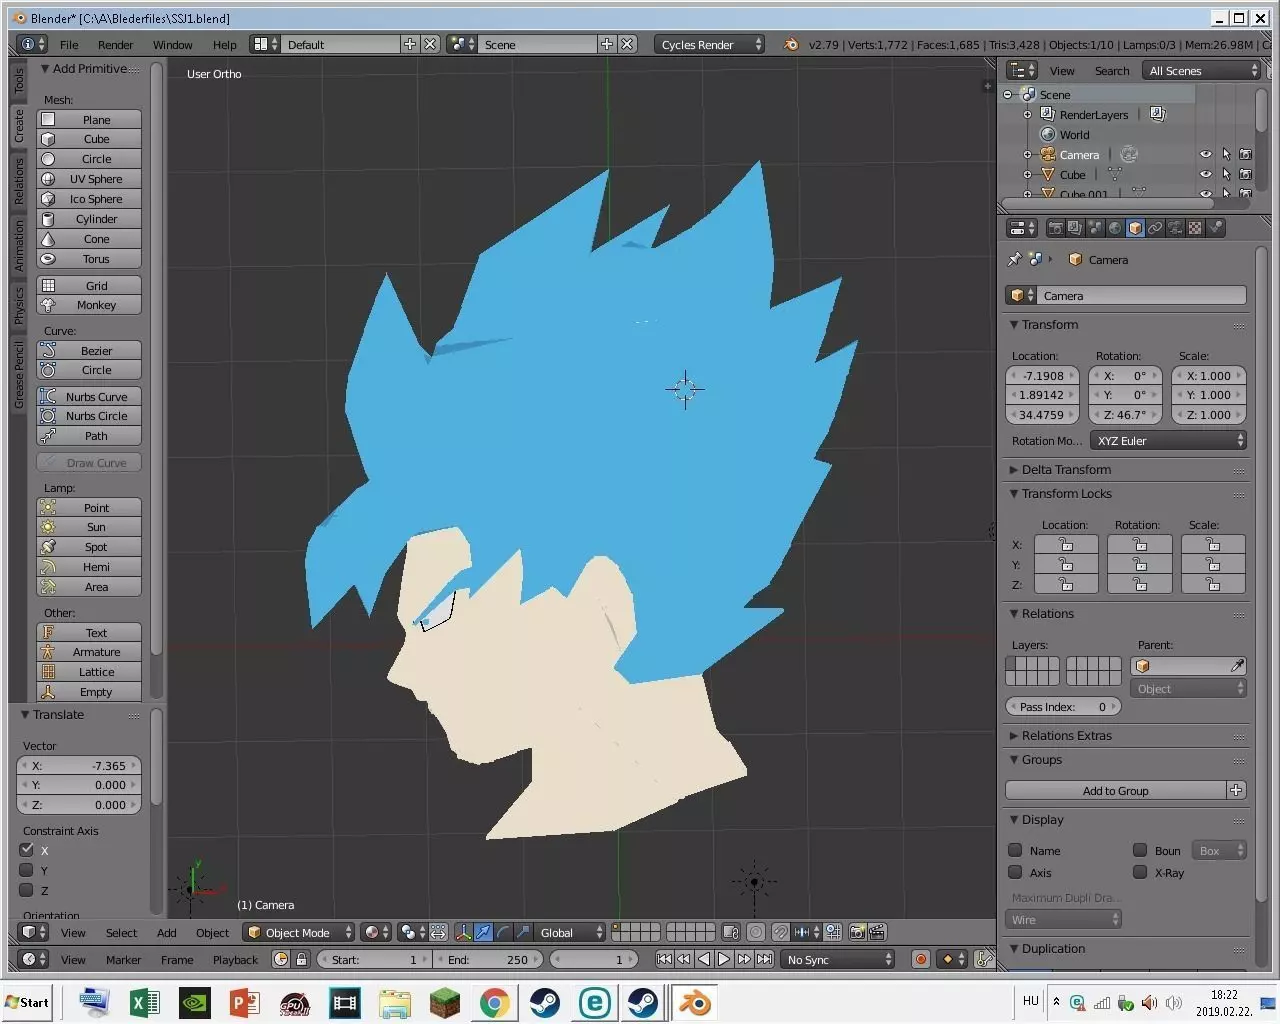The image size is (1280, 1024).
Task: Switch to the Grease Pencil tab
Action: tap(18, 376)
